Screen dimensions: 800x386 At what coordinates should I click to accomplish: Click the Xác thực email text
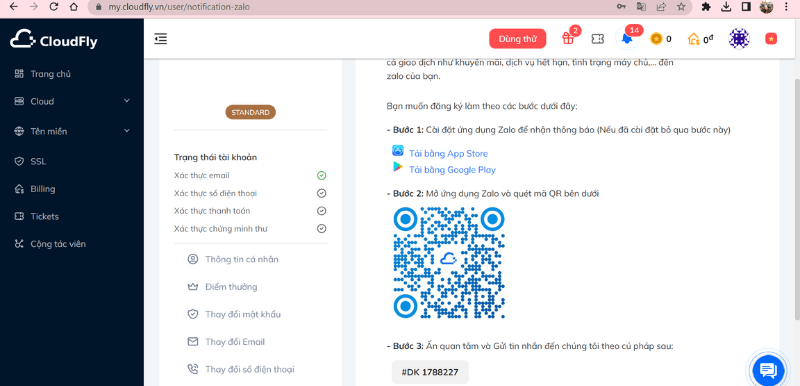coord(202,175)
